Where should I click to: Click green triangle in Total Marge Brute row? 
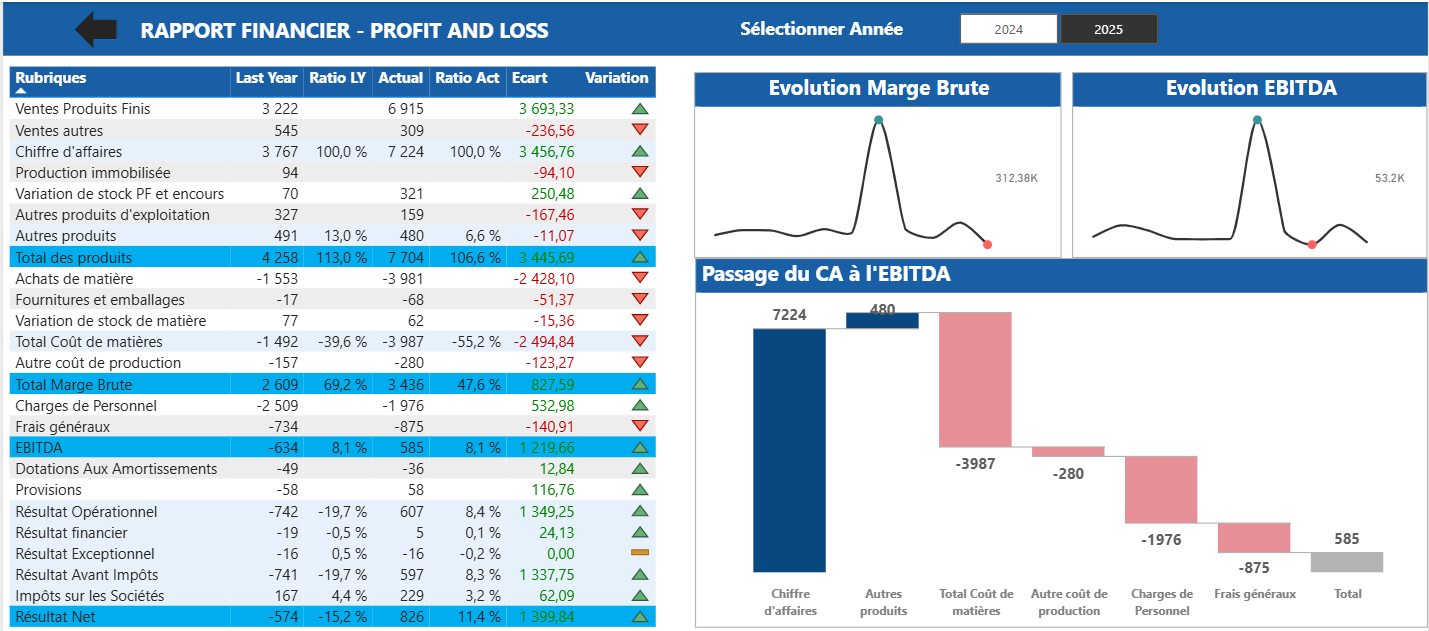pyautogui.click(x=640, y=384)
